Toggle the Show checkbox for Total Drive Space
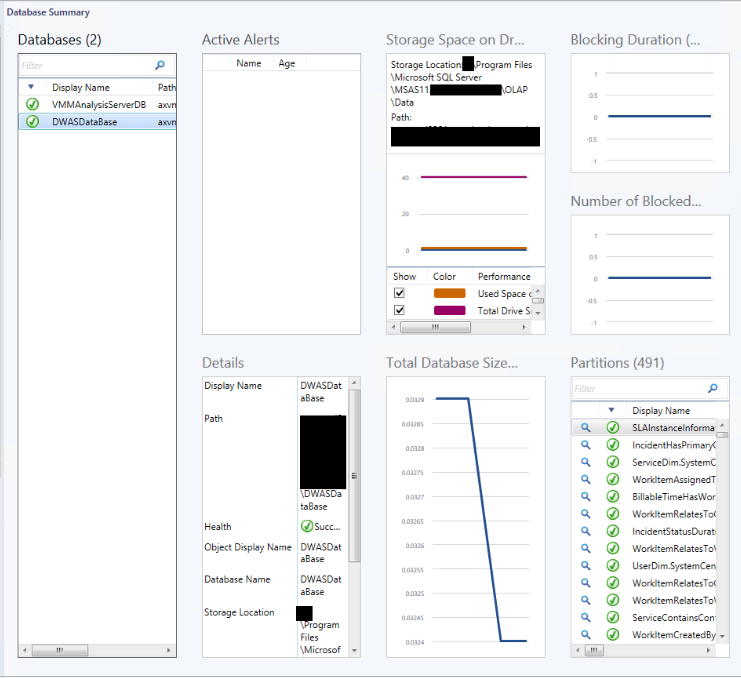The image size is (741, 678). (400, 311)
